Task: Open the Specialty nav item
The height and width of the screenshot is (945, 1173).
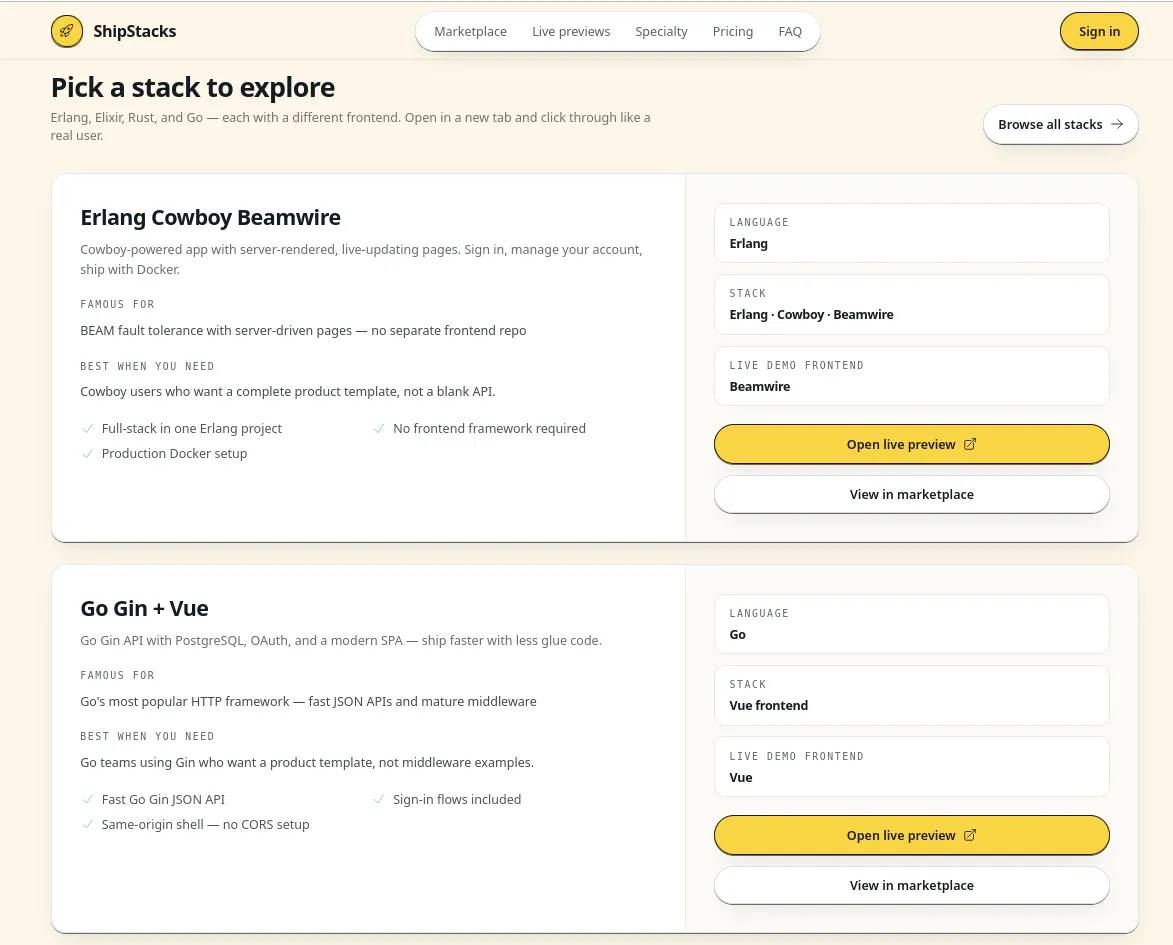Action: coord(661,31)
